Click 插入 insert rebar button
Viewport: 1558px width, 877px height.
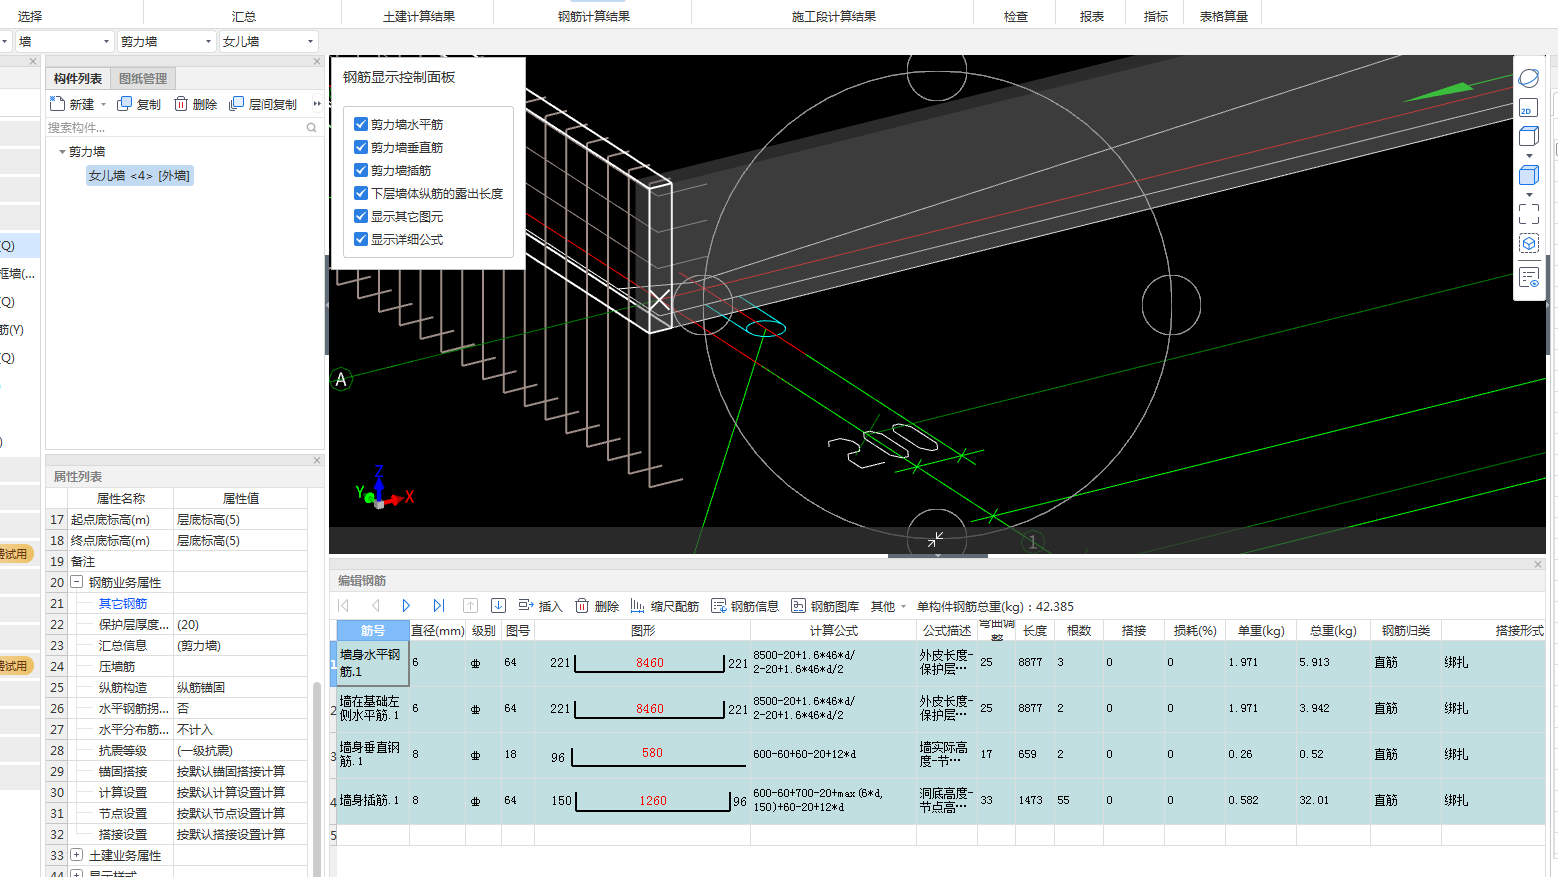pos(540,606)
